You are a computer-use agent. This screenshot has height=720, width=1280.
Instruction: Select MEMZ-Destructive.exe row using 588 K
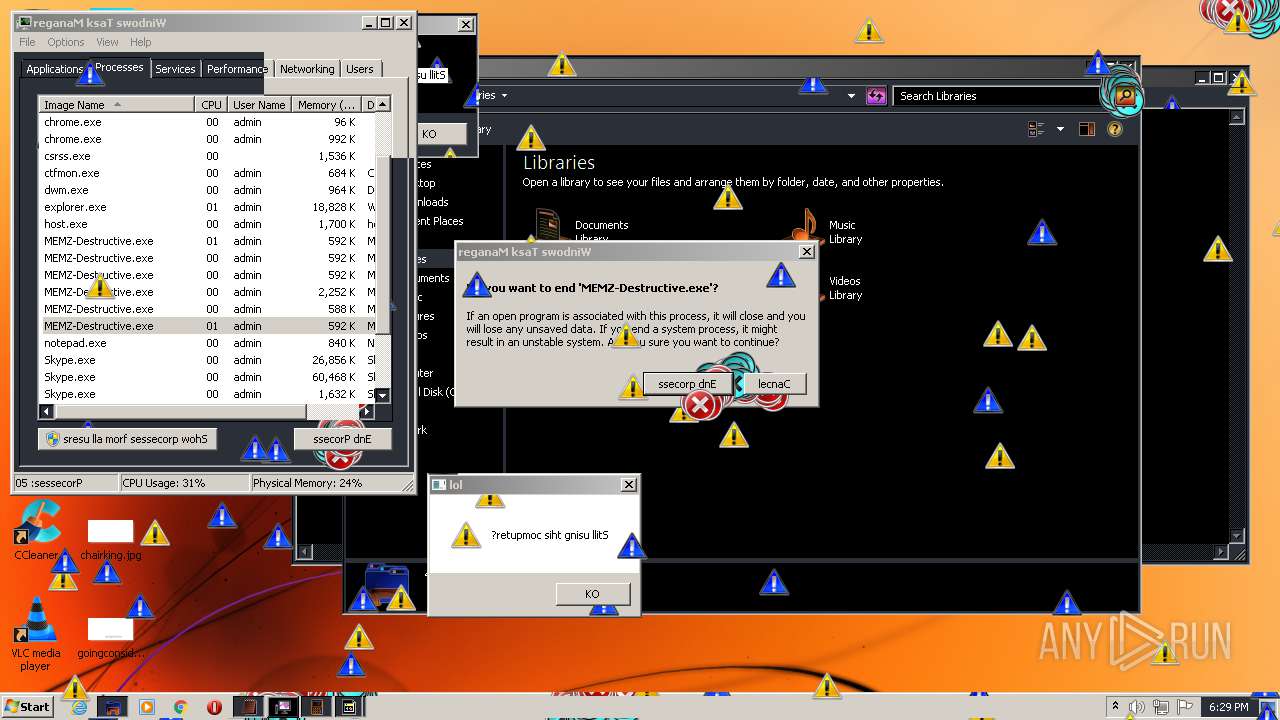(207, 309)
